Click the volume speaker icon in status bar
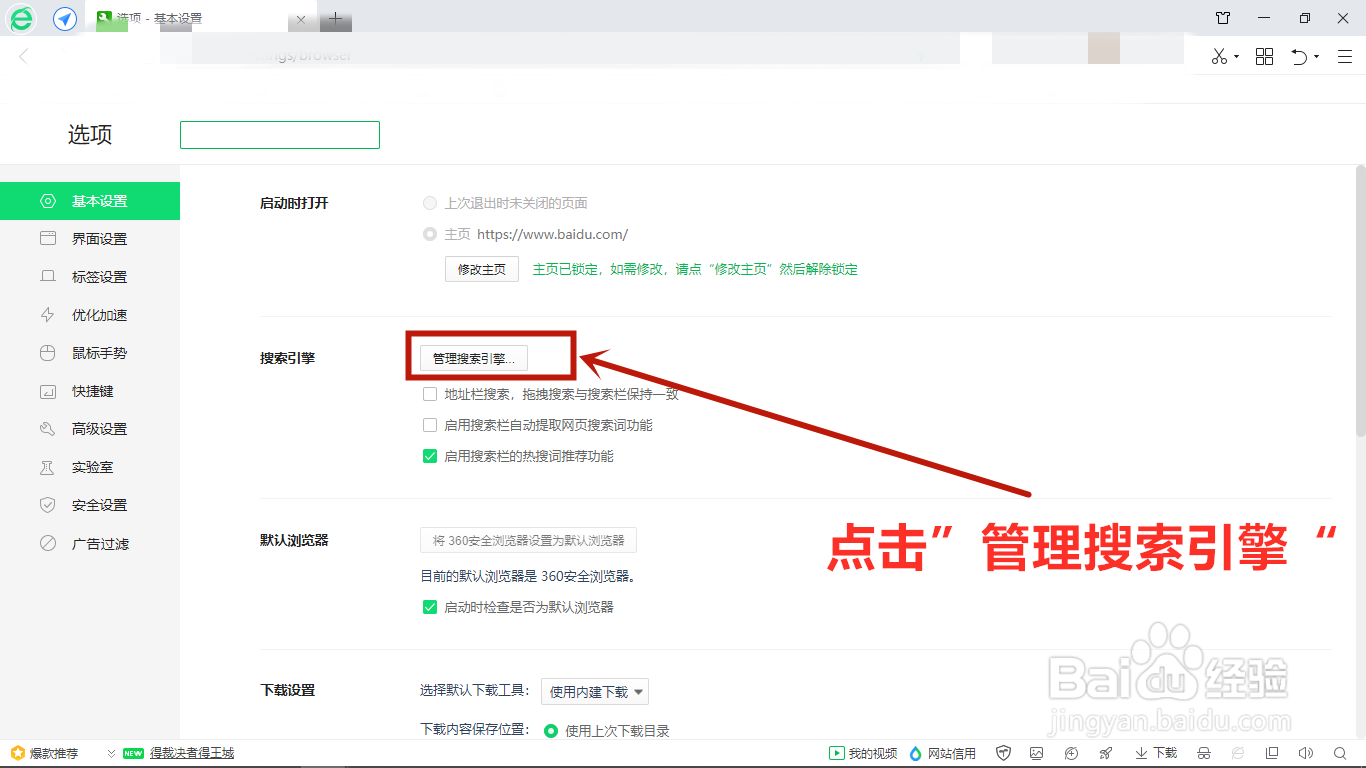Image resolution: width=1366 pixels, height=768 pixels. pos(1308,753)
